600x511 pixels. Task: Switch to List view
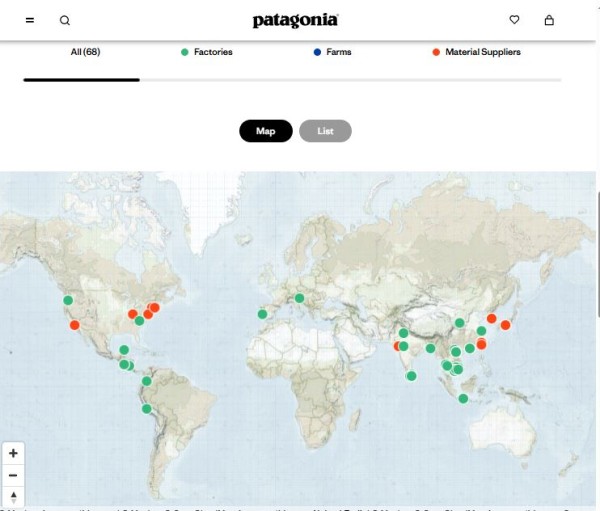pos(325,131)
